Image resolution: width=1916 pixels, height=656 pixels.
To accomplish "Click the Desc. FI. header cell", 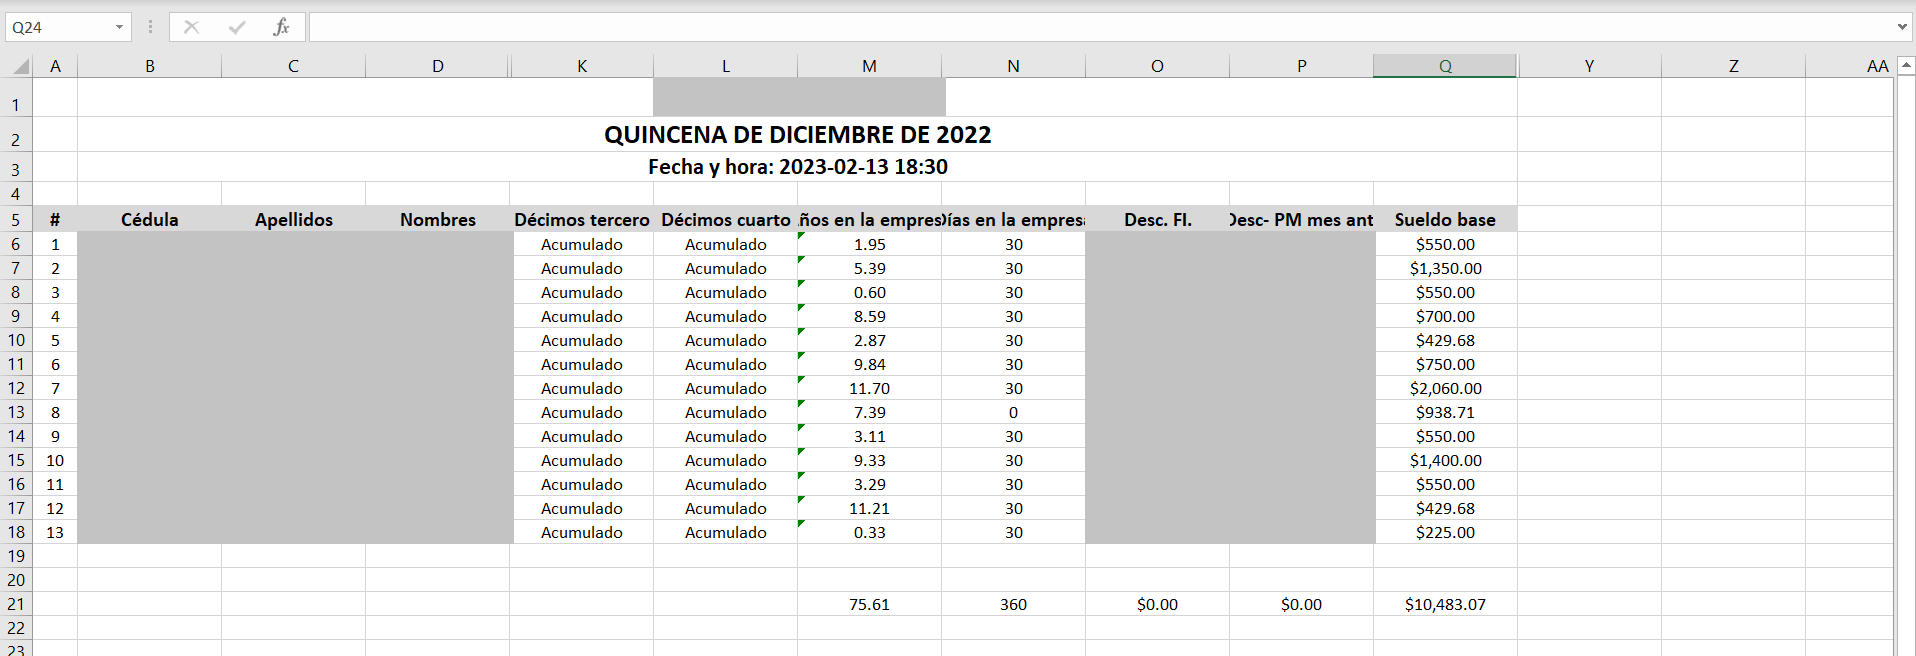I will (x=1158, y=220).
